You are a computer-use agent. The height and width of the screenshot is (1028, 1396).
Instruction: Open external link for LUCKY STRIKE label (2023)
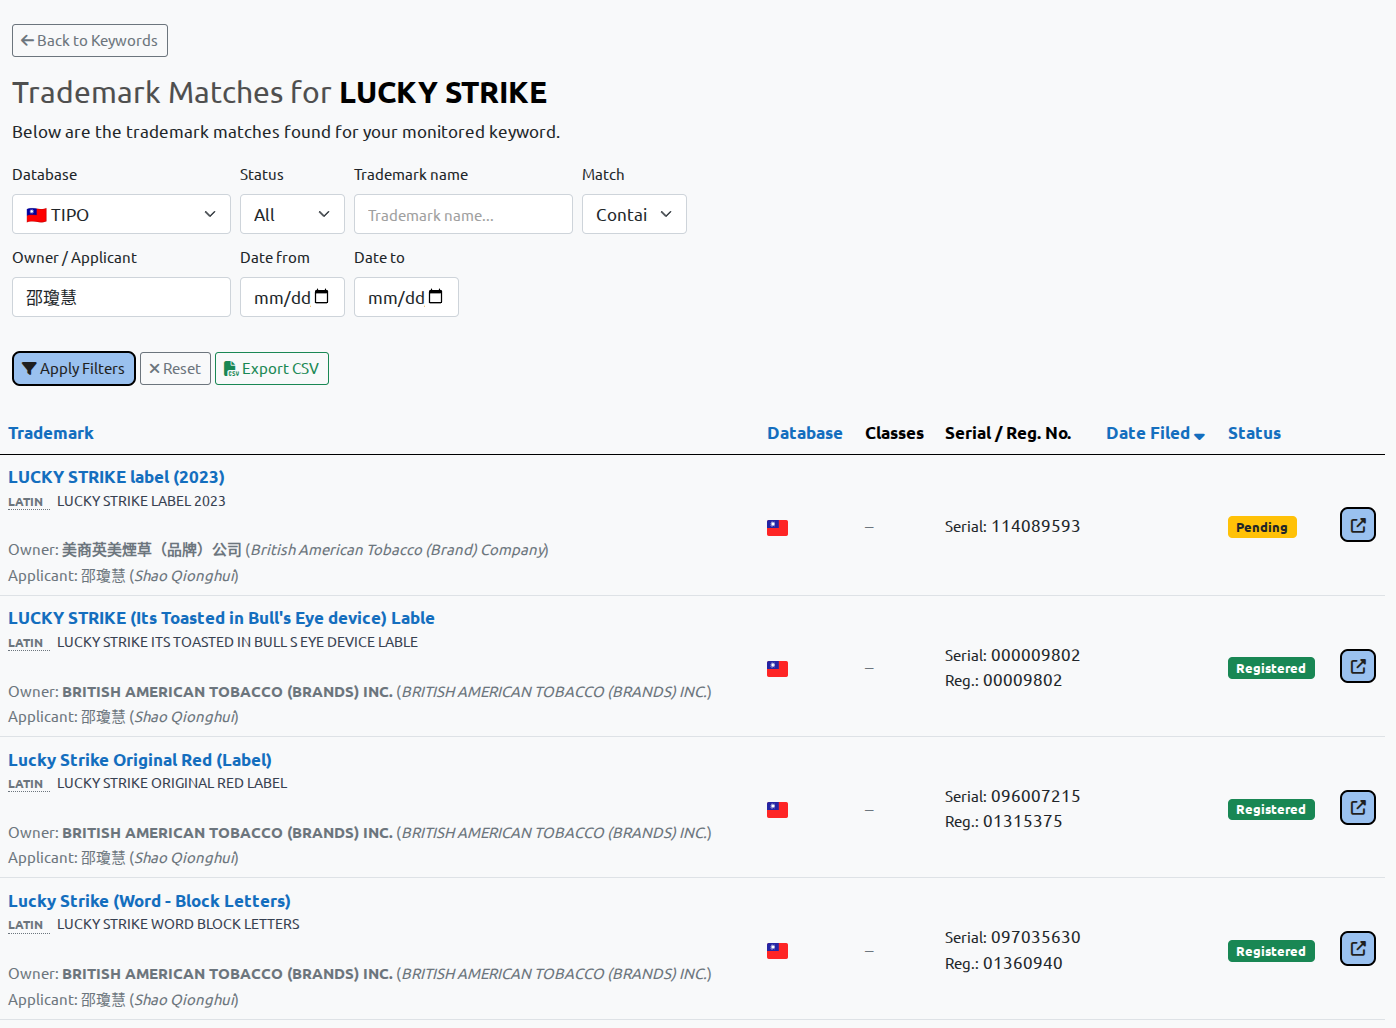[x=1357, y=525]
